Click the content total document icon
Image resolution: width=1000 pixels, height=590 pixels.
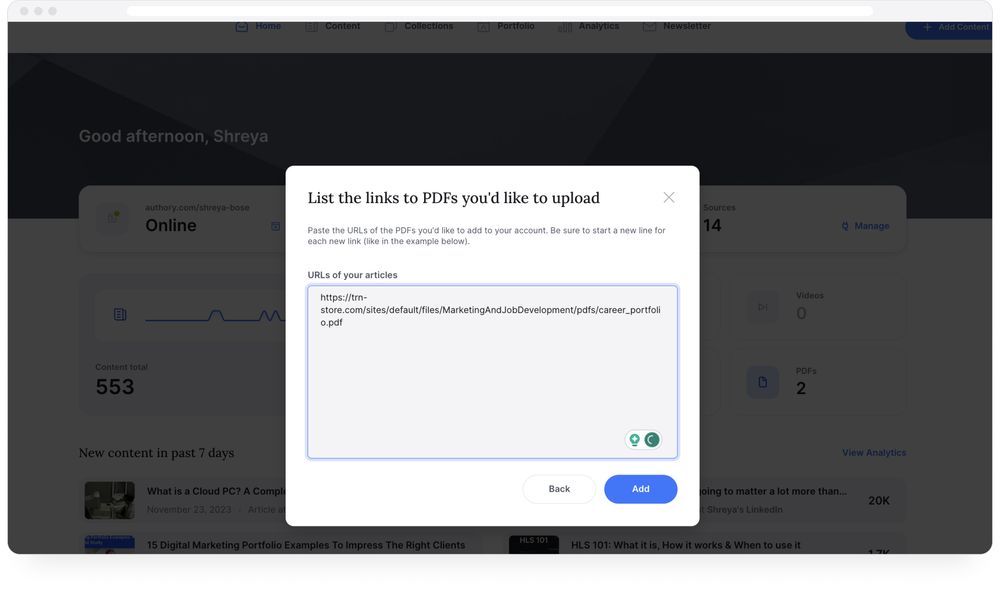tap(120, 315)
